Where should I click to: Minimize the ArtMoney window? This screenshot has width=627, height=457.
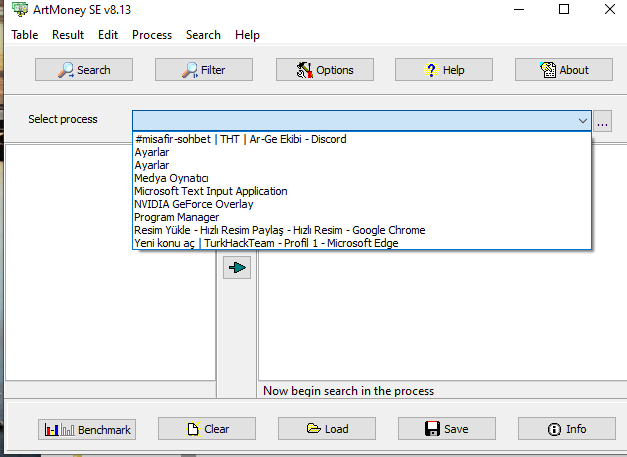click(x=519, y=9)
